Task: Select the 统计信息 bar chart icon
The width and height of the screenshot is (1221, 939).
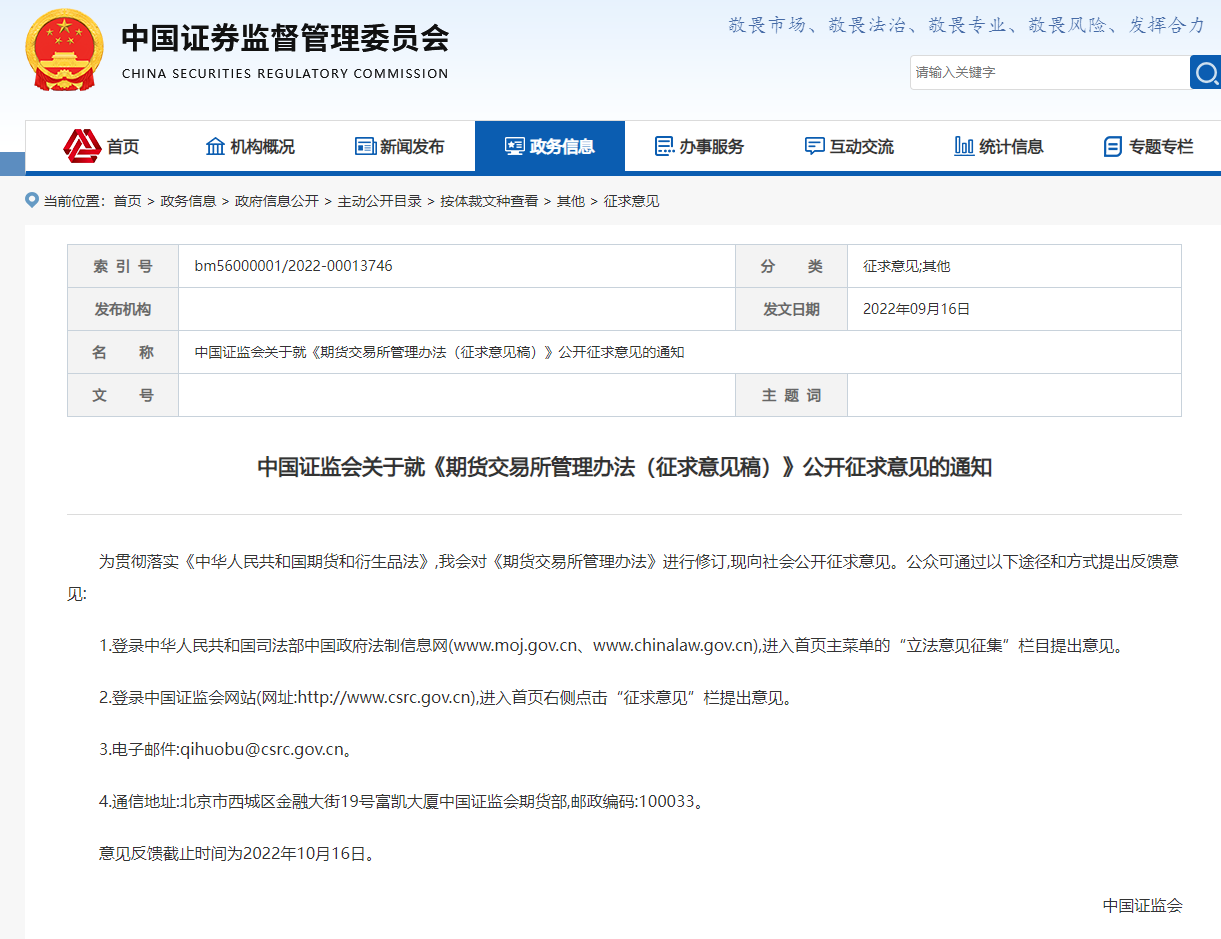Action: click(963, 146)
